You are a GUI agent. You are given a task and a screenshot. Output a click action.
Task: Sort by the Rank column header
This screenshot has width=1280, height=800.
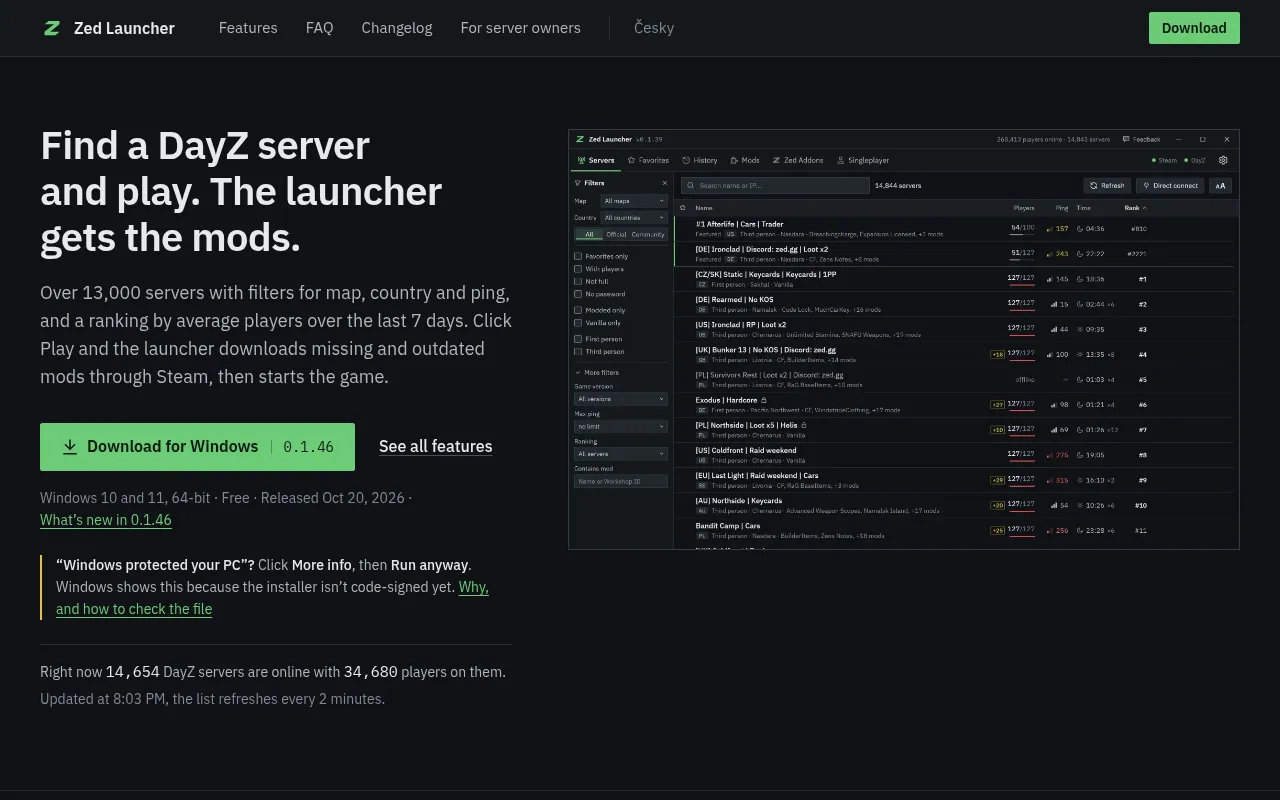point(1135,208)
